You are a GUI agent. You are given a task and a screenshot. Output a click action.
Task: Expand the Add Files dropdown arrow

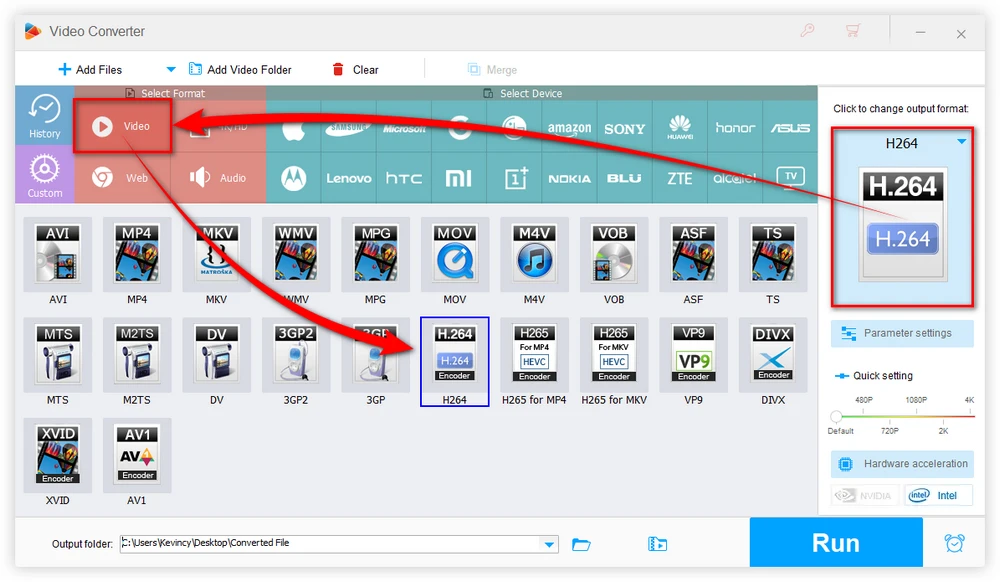[x=170, y=69]
